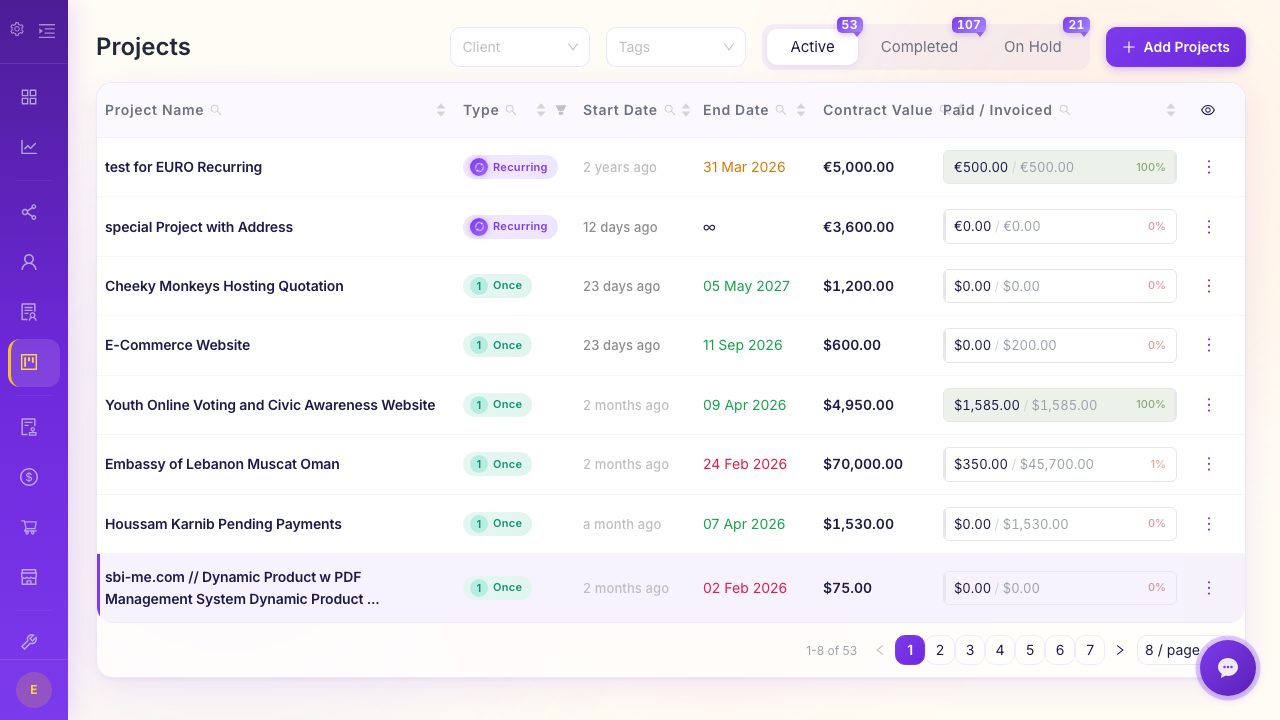Go to page 4 in pagination

(x=1000, y=650)
